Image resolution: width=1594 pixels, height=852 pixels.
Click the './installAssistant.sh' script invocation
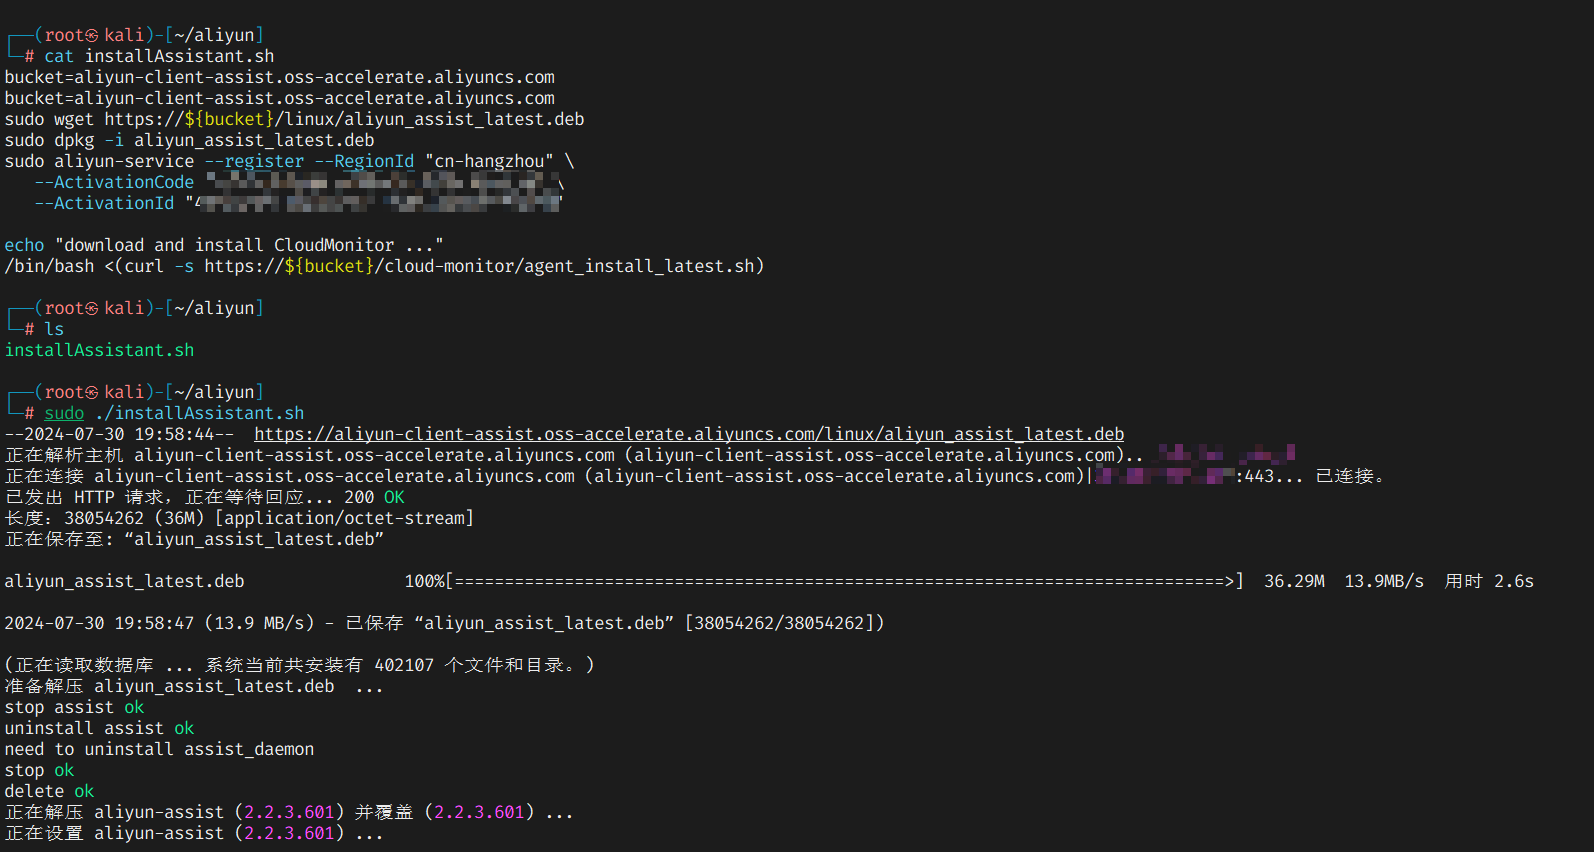(200, 413)
